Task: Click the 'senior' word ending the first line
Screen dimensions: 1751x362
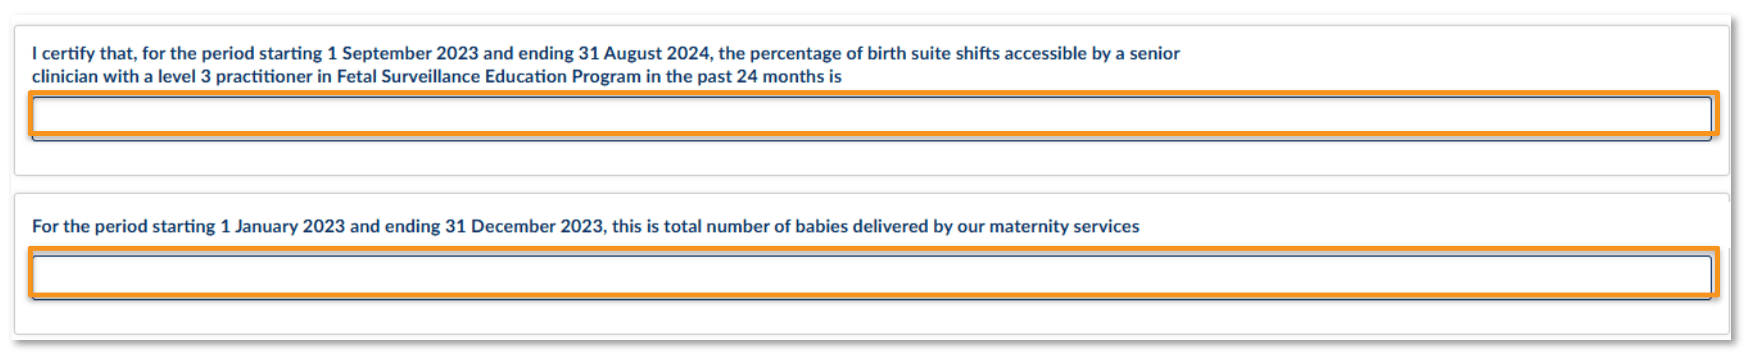Action: [x=1155, y=54]
